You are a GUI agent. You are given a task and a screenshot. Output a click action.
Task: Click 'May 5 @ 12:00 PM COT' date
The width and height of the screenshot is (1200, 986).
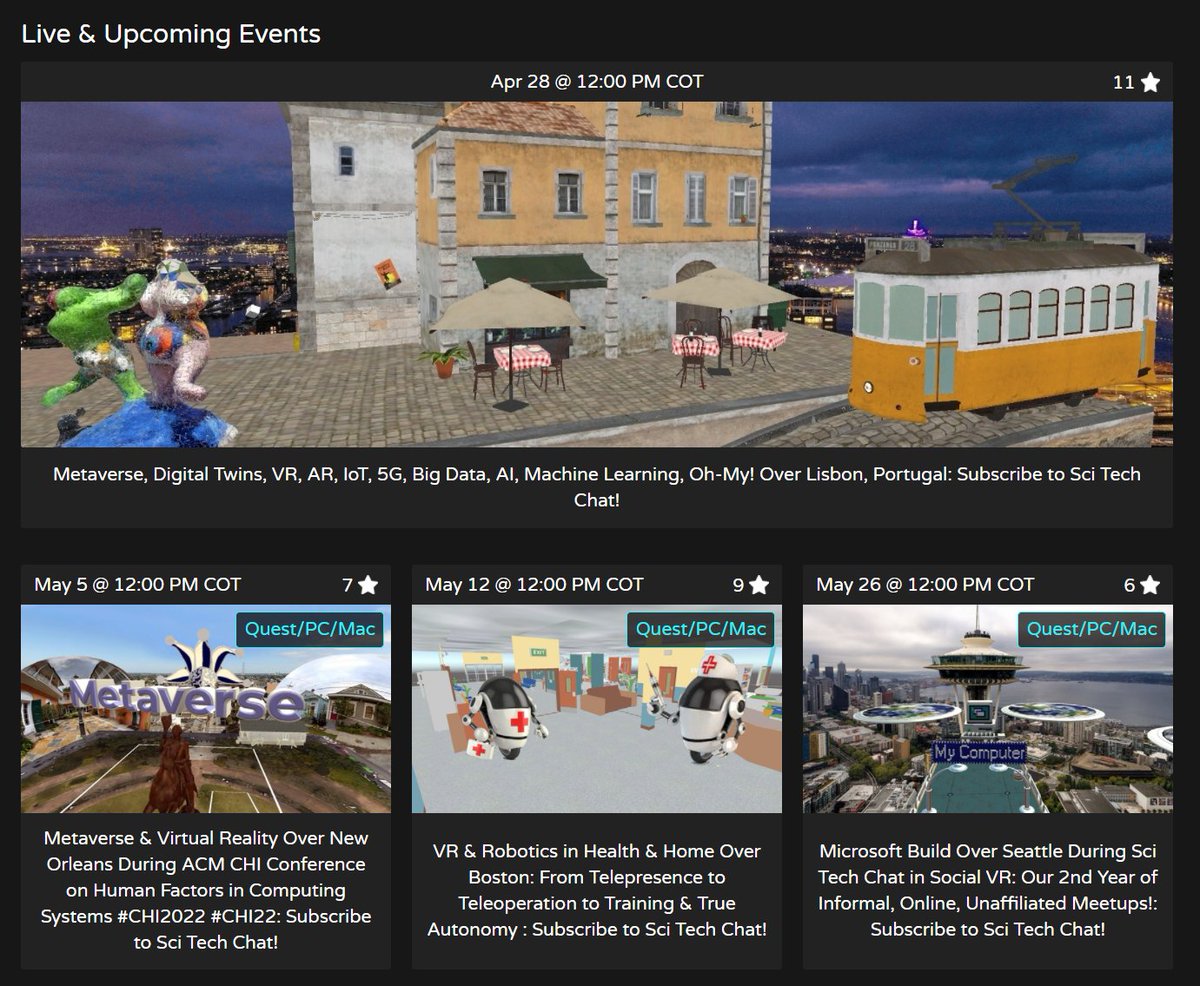tap(138, 584)
